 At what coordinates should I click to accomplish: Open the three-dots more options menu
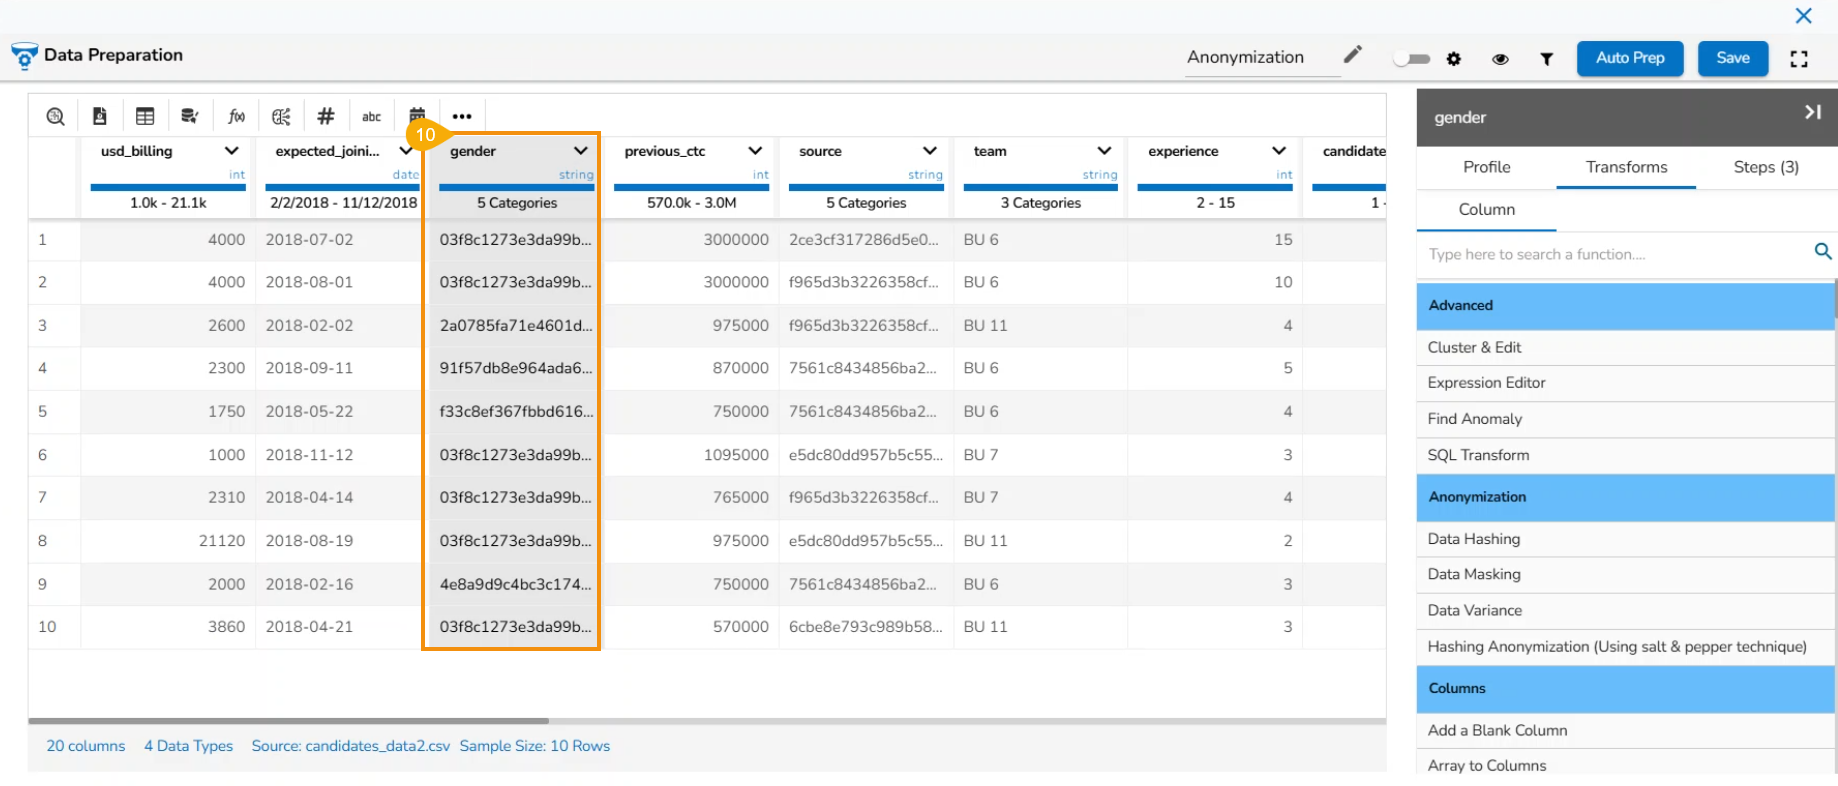click(461, 117)
